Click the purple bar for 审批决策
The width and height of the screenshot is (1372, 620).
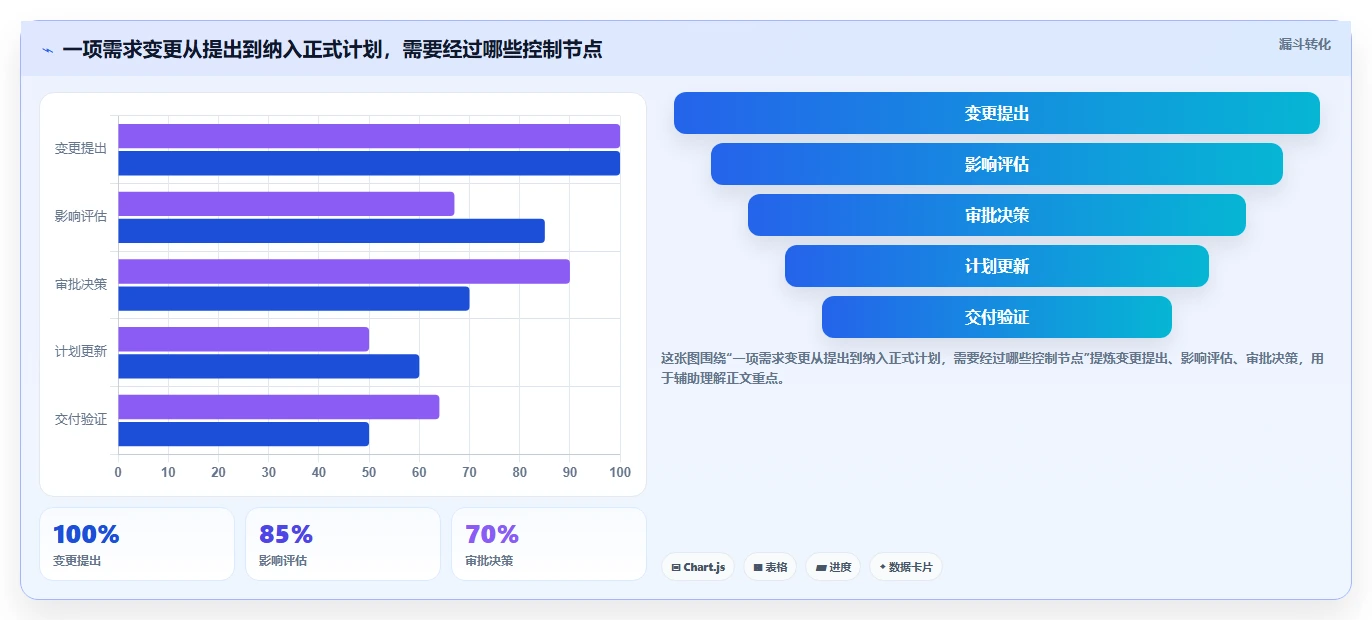pos(344,271)
